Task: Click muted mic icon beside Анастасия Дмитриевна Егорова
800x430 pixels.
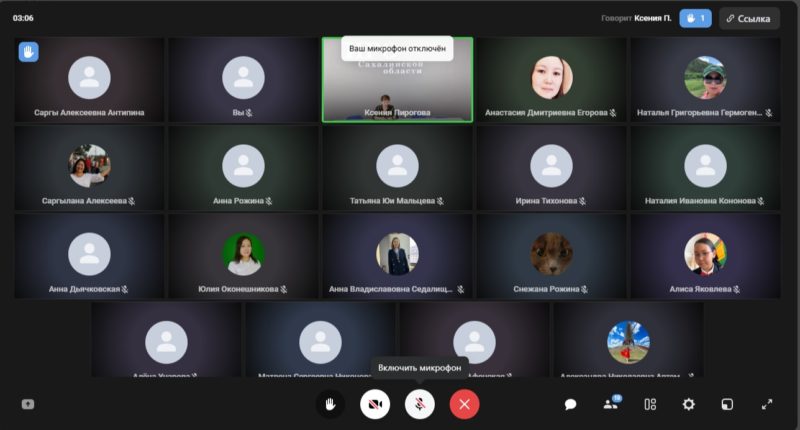Action: (613, 113)
